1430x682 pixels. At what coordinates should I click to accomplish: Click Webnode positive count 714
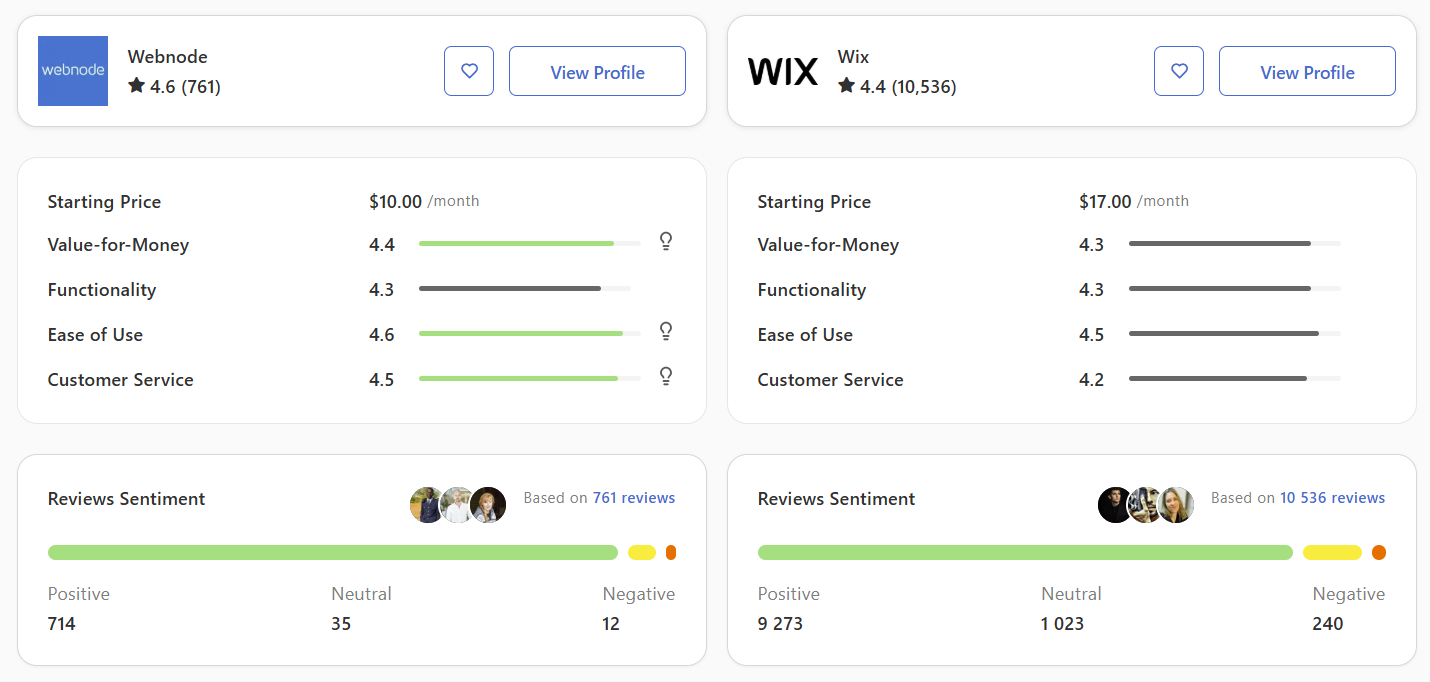(x=62, y=624)
